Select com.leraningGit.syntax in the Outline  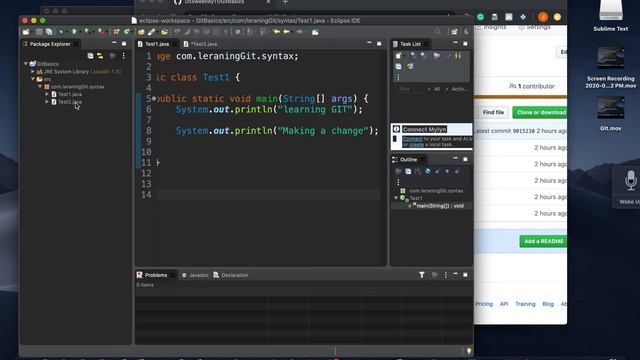436,191
